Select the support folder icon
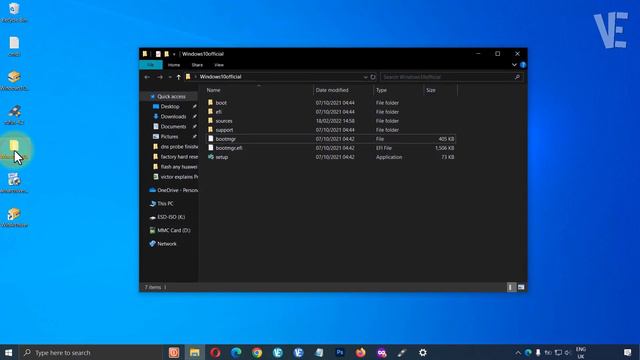Viewport: 640px width, 360px height. [x=210, y=130]
